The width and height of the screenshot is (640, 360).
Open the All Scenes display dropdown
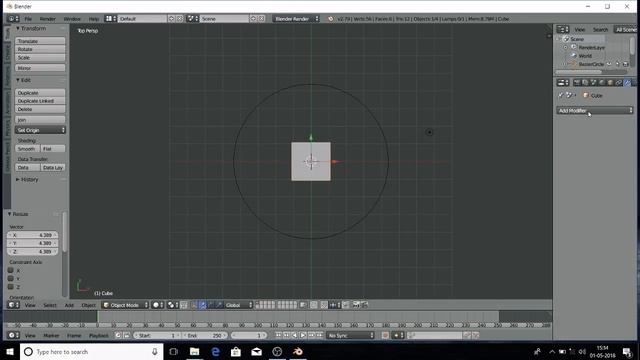(625, 29)
